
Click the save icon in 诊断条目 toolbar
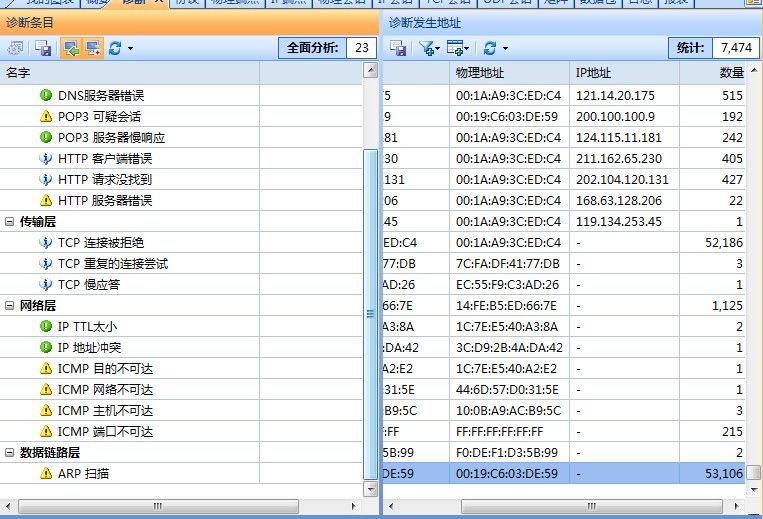[43, 48]
